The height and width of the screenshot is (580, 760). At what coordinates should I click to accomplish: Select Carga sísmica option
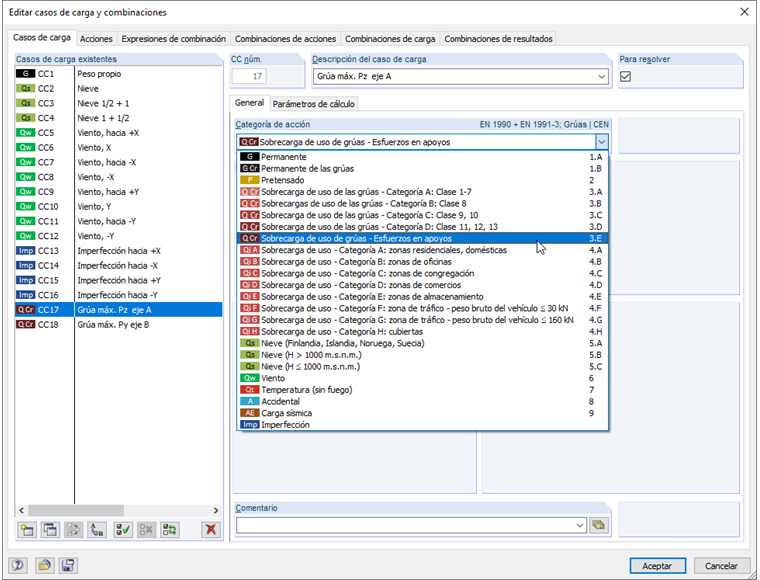(x=423, y=413)
